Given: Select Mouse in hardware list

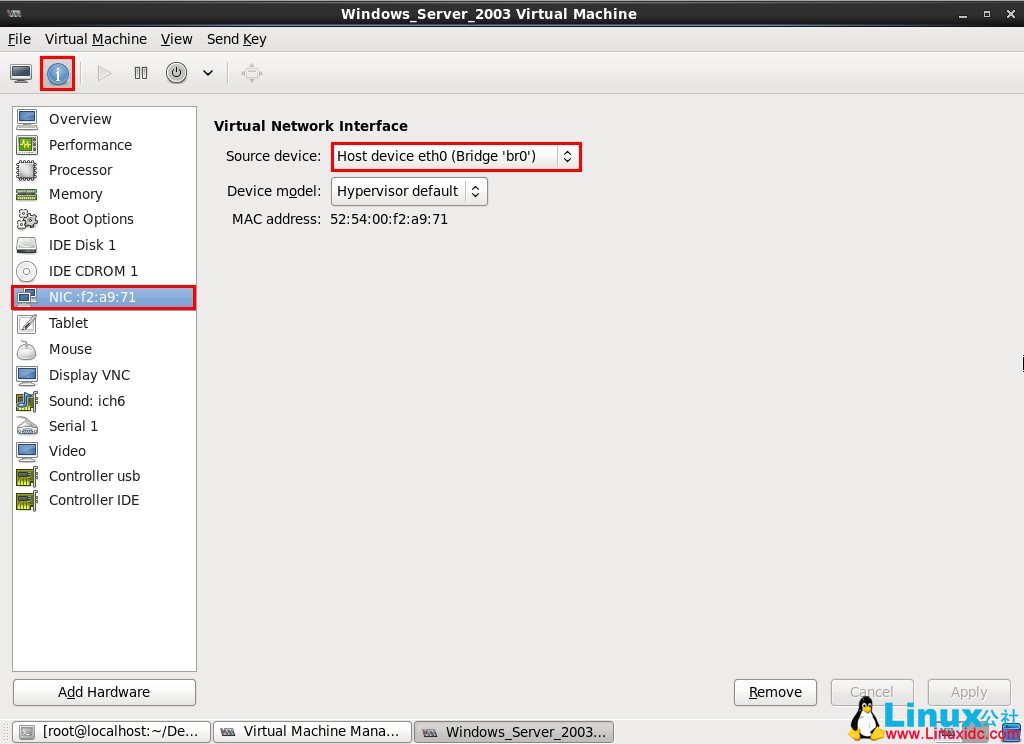Looking at the screenshot, I should [104, 349].
